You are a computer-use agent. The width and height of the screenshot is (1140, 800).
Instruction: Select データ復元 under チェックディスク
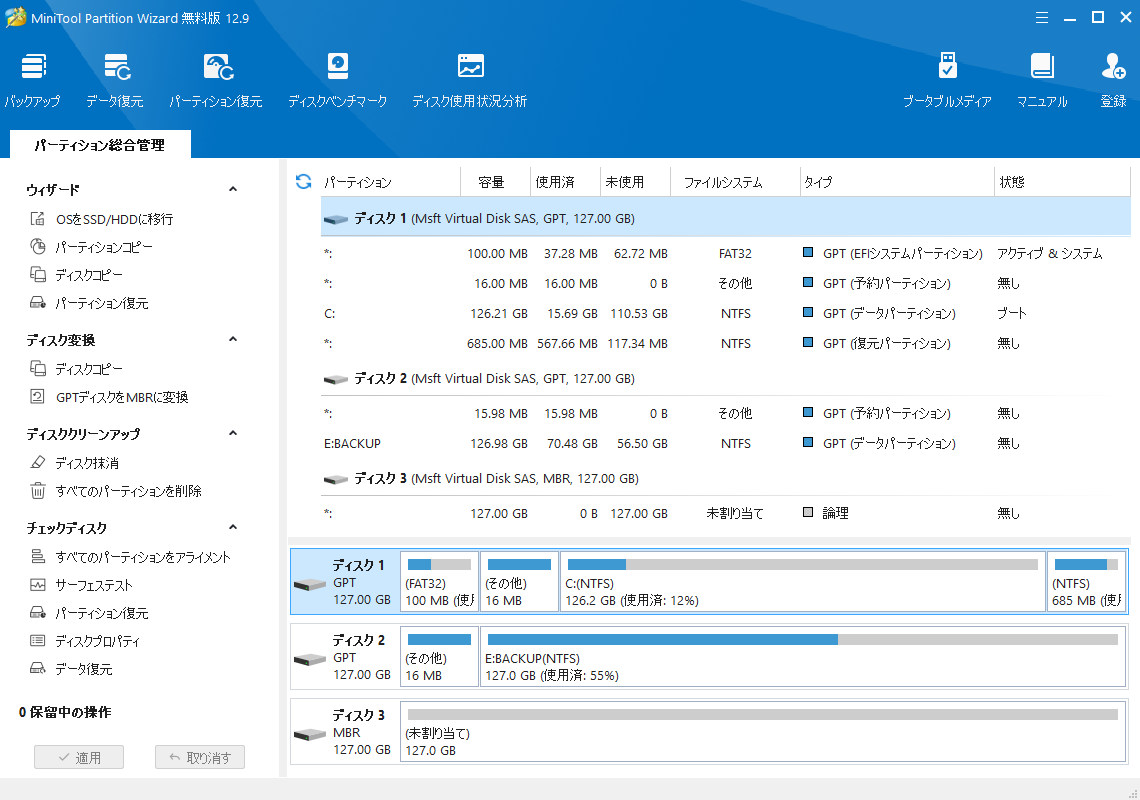pyautogui.click(x=71, y=669)
